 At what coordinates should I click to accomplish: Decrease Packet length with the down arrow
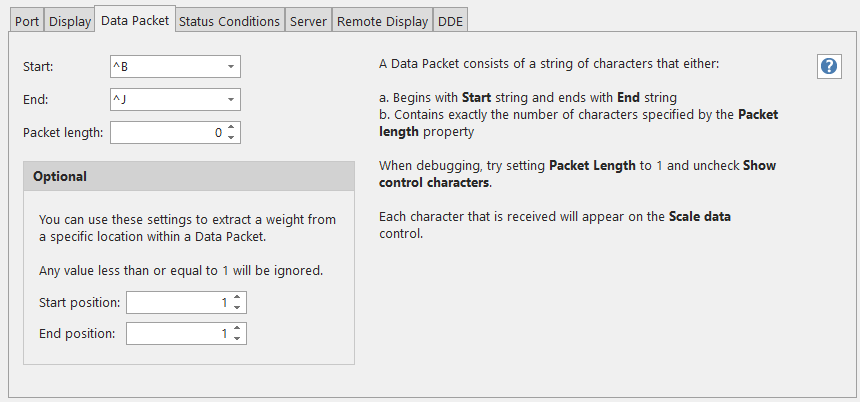click(x=231, y=137)
